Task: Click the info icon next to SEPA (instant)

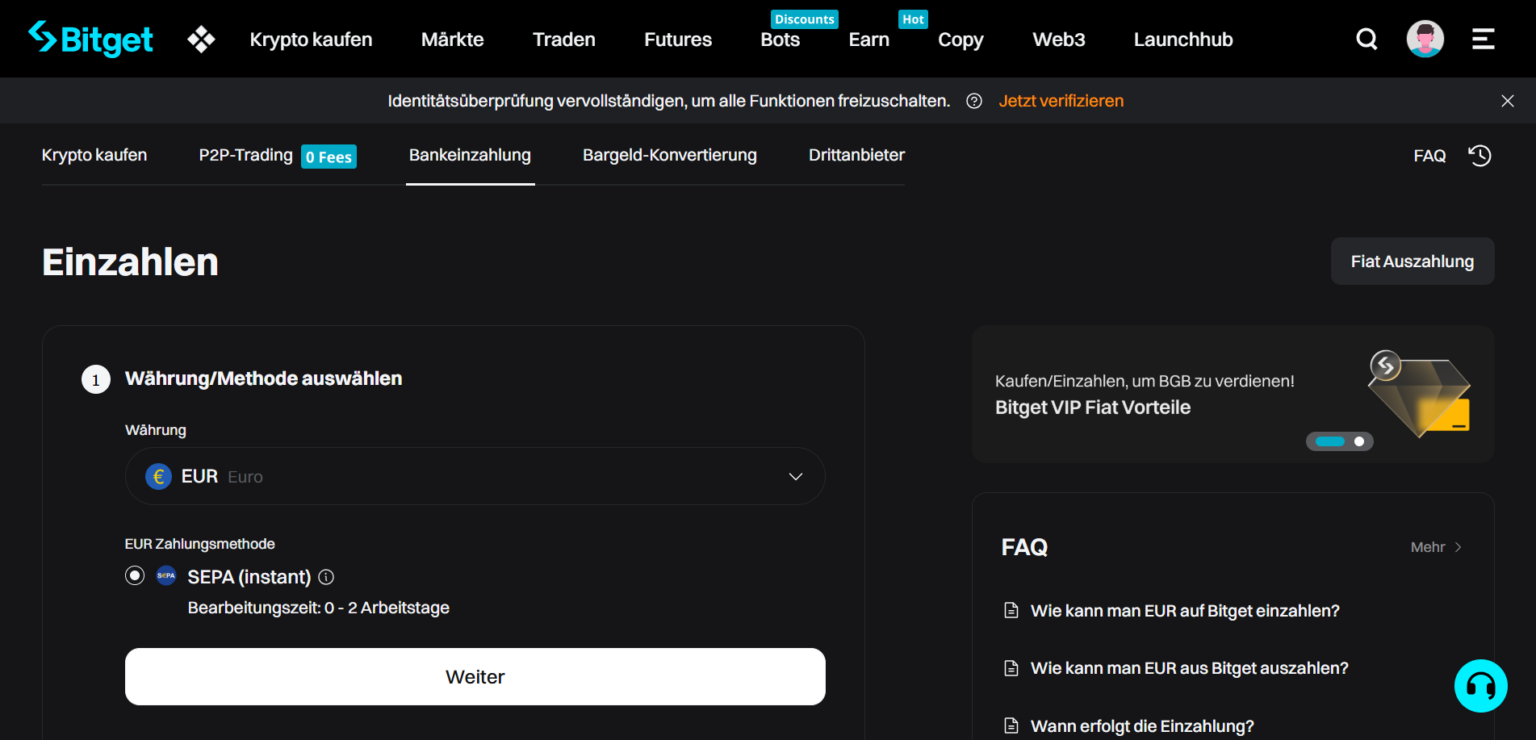Action: [x=325, y=576]
